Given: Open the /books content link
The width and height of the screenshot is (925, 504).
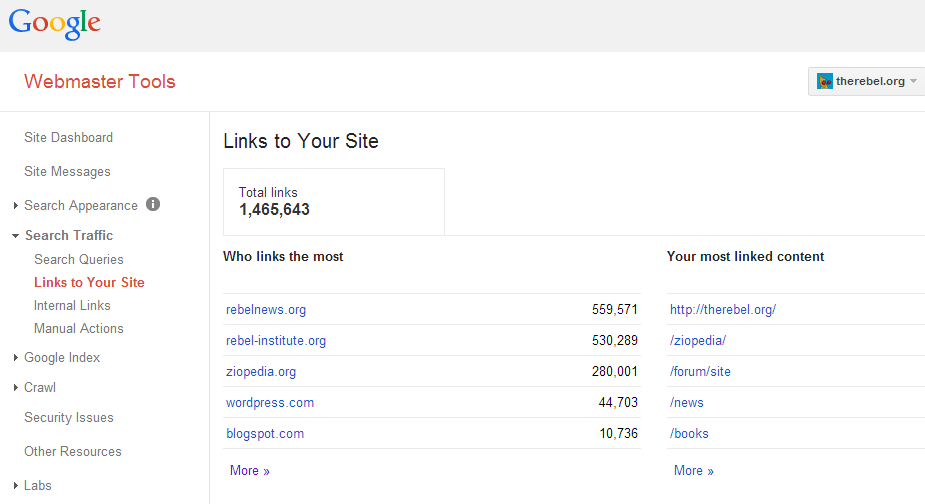Looking at the screenshot, I should [x=689, y=434].
